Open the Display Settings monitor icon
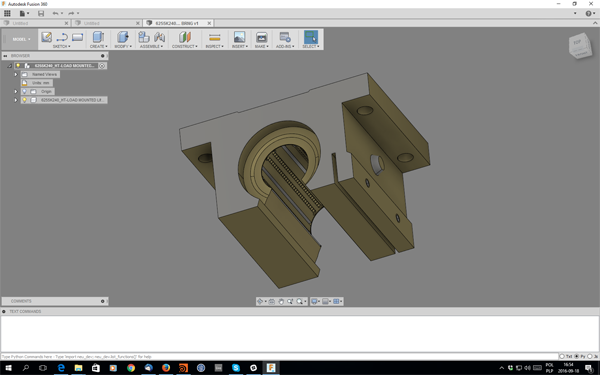The height and width of the screenshot is (375, 600). (x=315, y=302)
